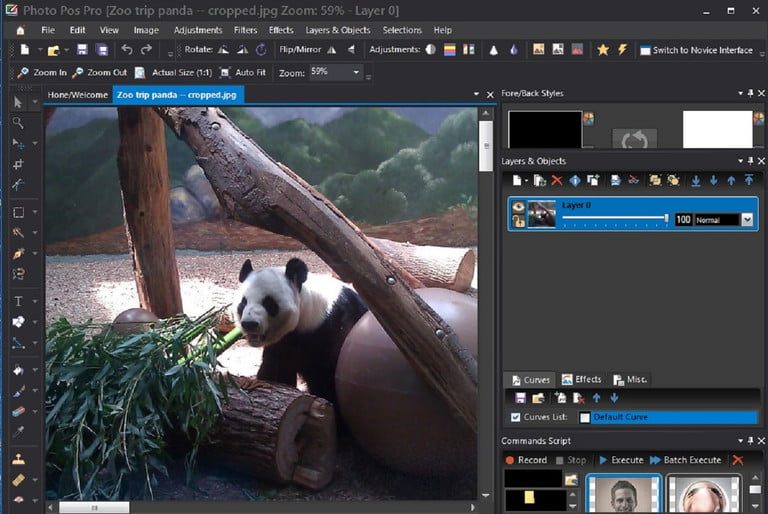This screenshot has height=514, width=768.
Task: Move layer to top with arrow icon
Action: [x=748, y=181]
